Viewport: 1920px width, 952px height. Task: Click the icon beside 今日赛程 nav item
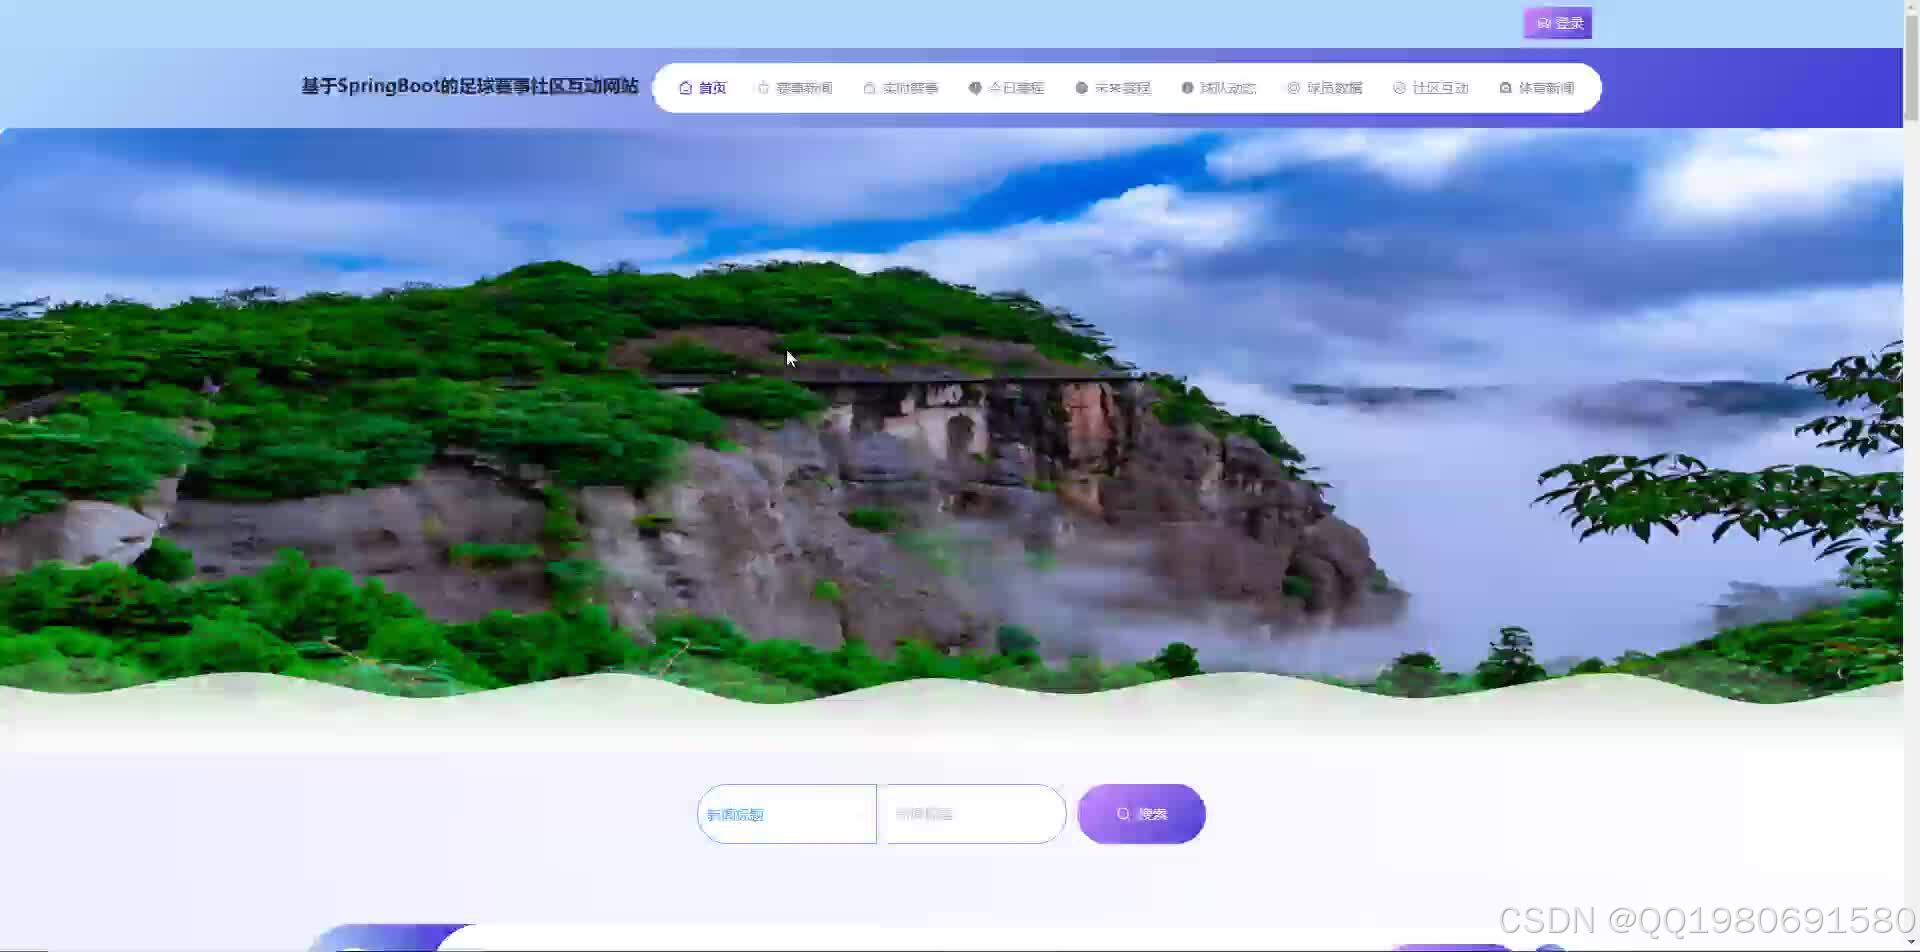click(x=975, y=87)
